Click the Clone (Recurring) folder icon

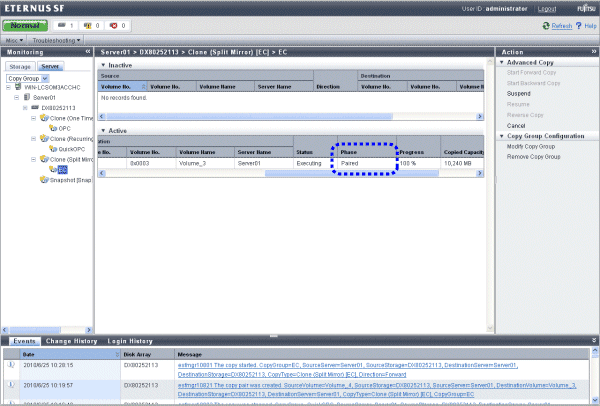coord(44,138)
